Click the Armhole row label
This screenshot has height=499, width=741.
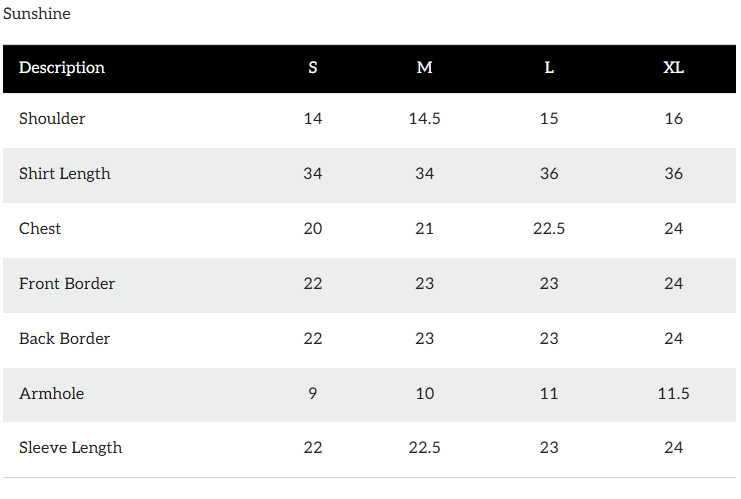pos(51,394)
